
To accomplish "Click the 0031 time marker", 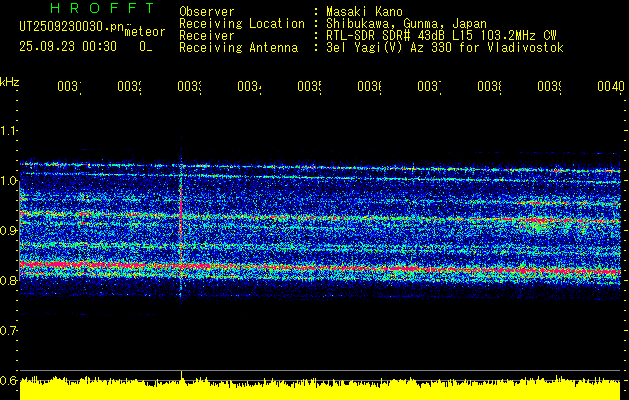I will 69,86.
